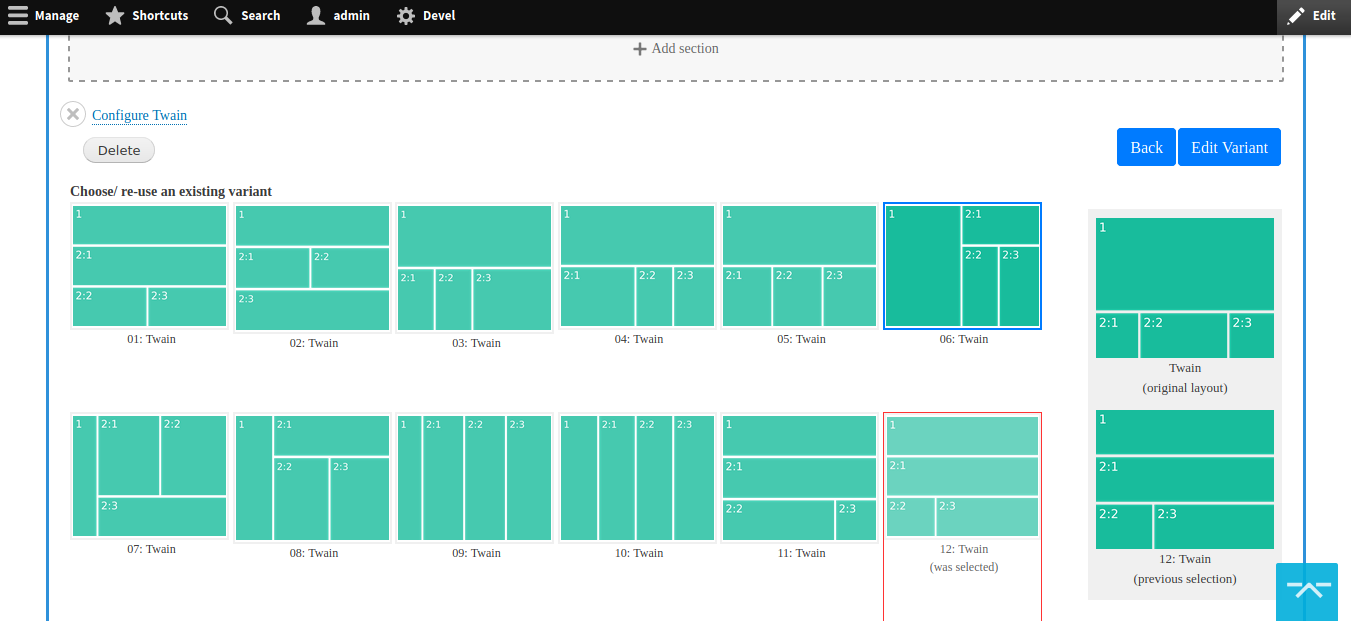Click the Edit Variant button
1351x621 pixels.
[x=1229, y=147]
